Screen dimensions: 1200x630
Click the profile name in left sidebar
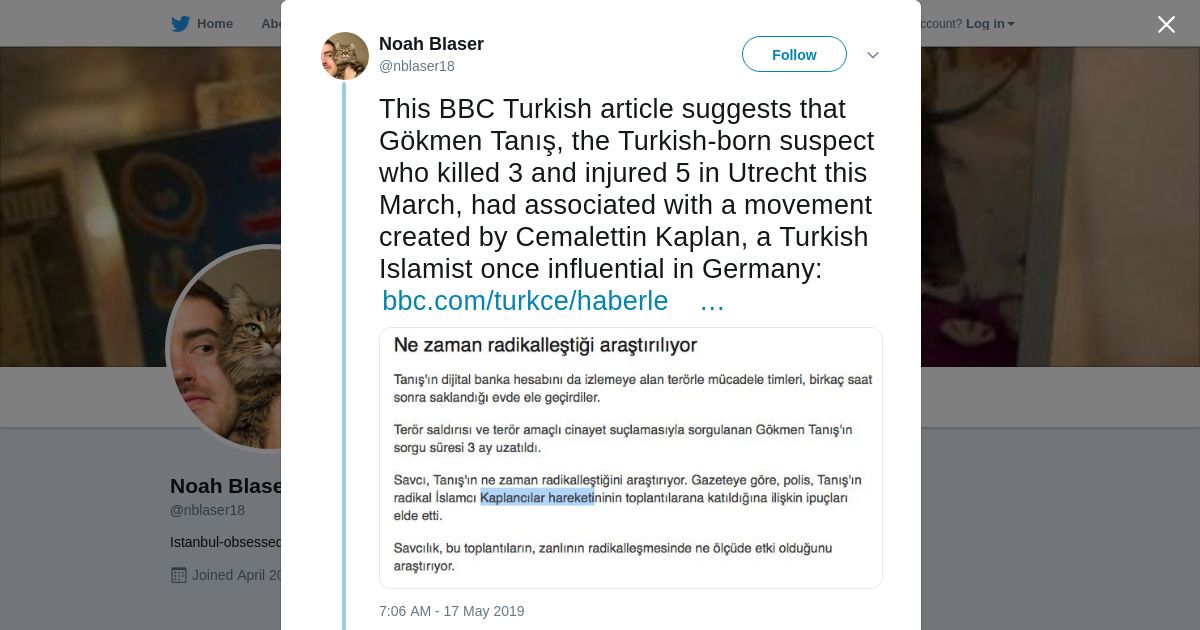click(x=226, y=486)
